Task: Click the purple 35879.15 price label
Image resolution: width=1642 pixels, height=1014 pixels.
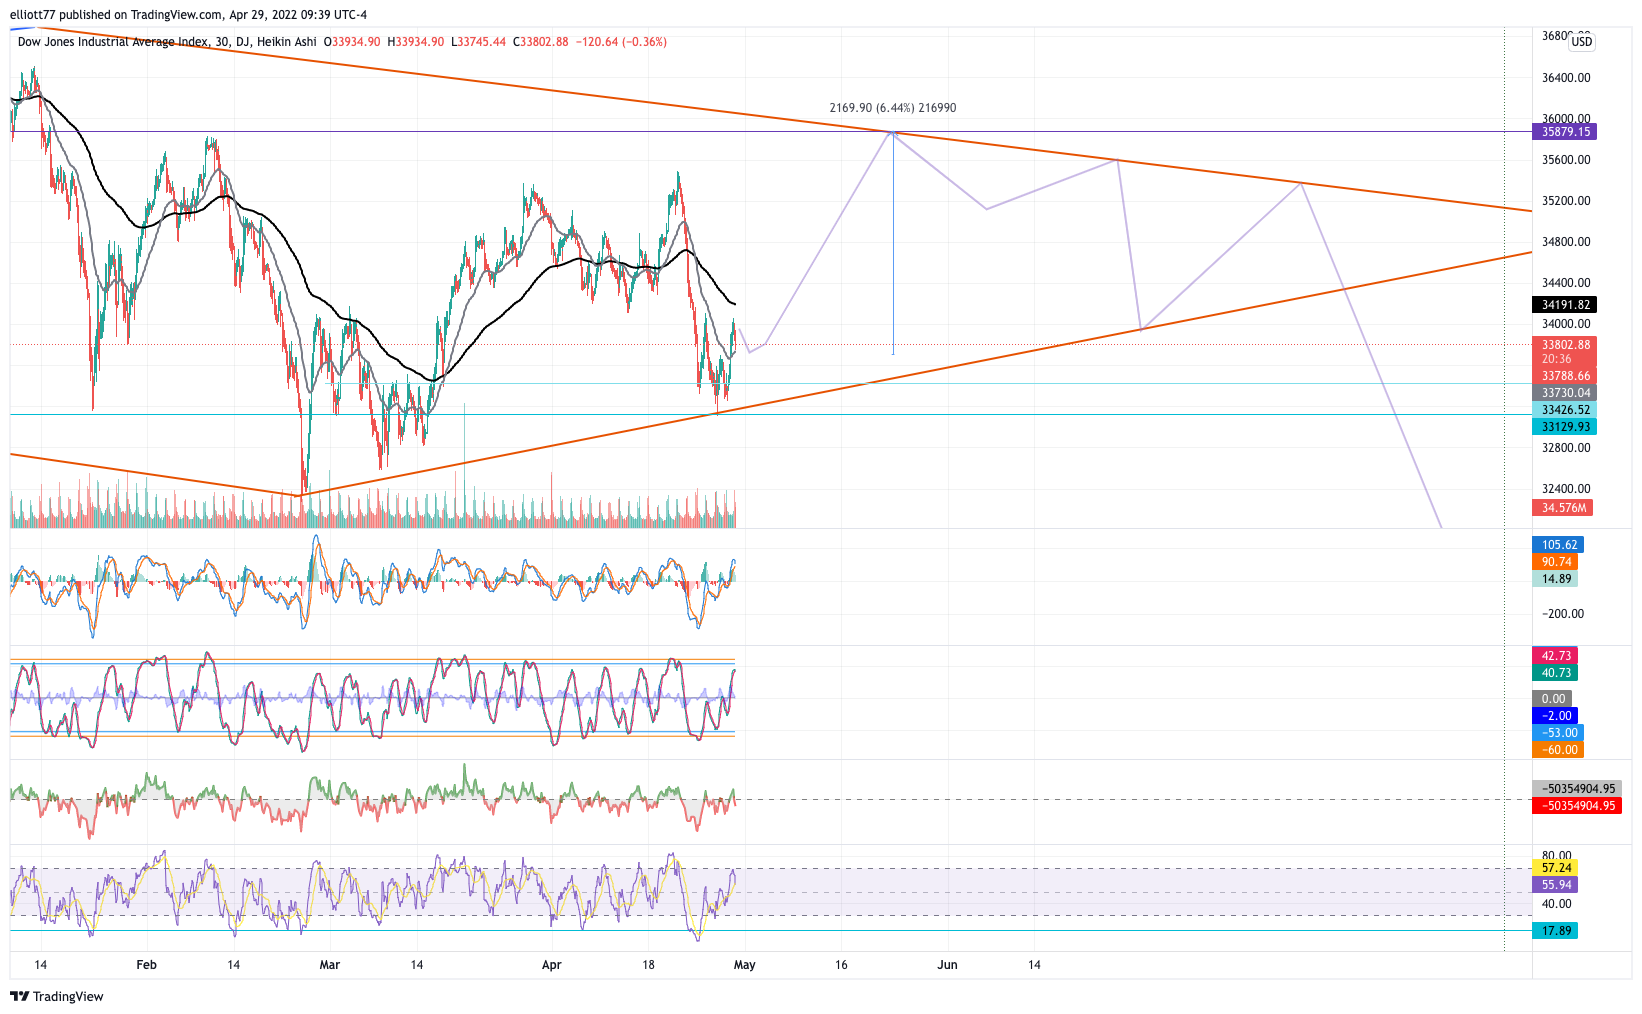Action: tap(1565, 132)
